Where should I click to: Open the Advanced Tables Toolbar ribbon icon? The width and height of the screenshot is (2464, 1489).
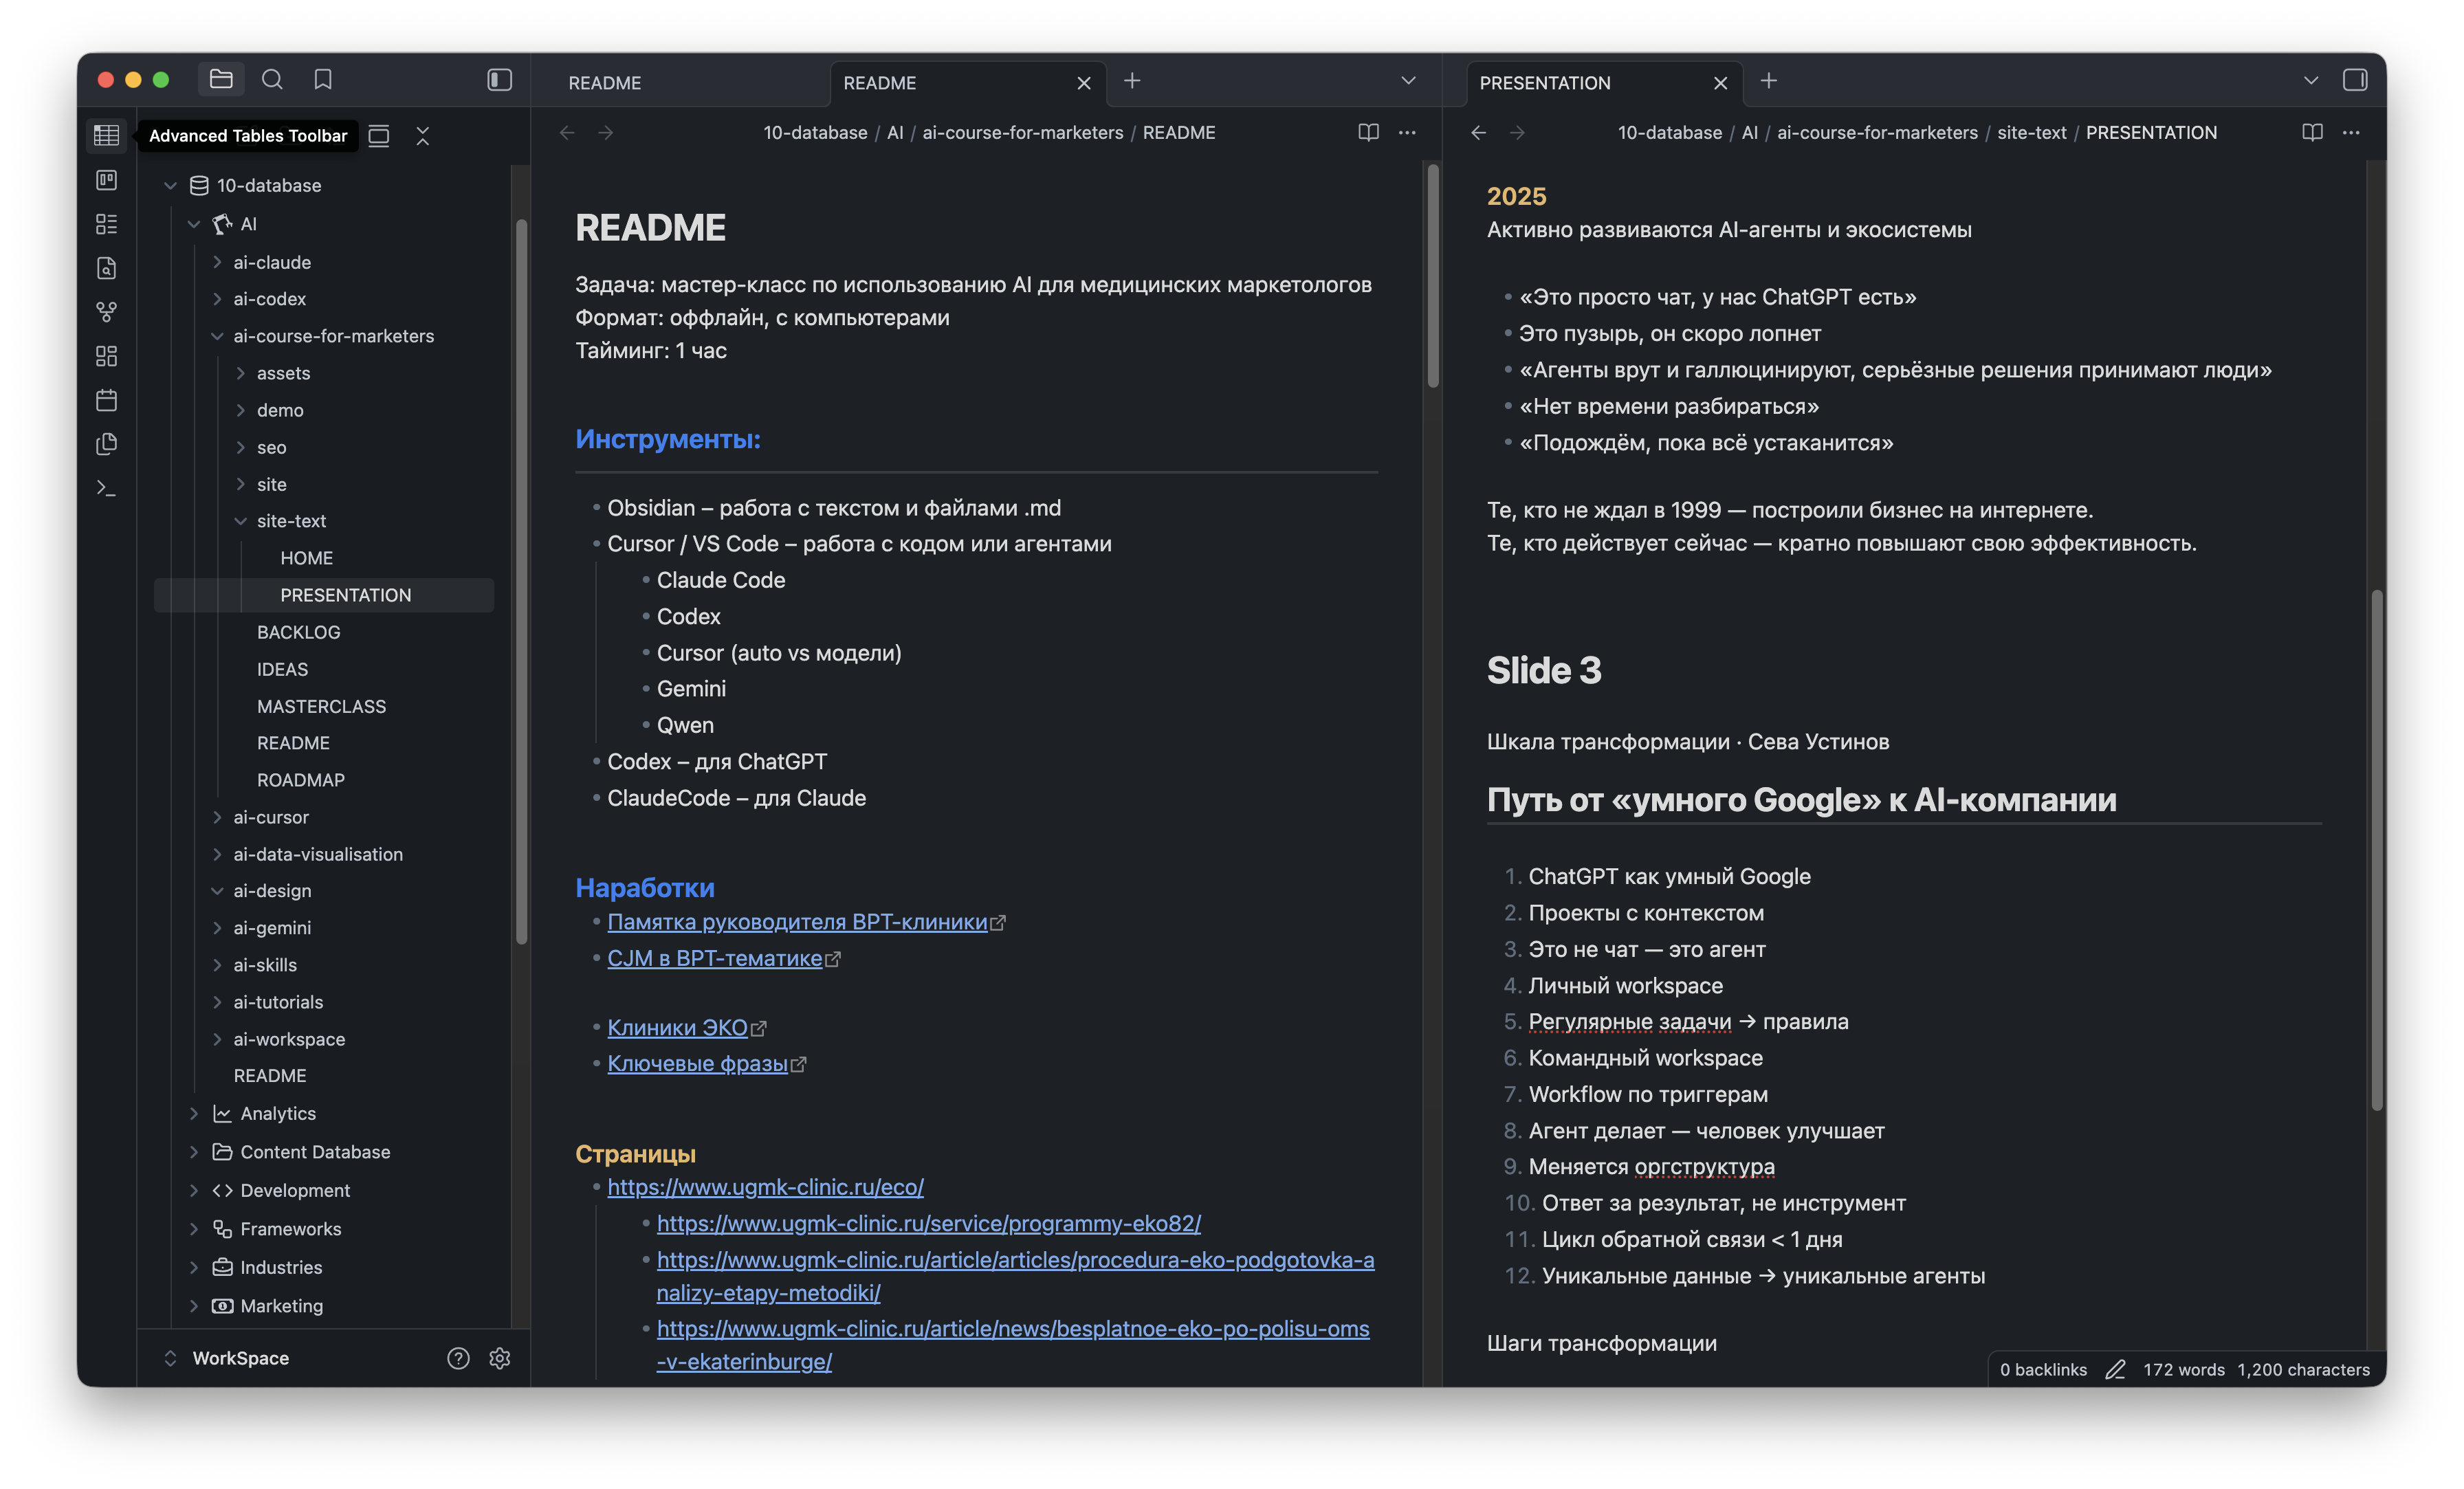tap(107, 135)
